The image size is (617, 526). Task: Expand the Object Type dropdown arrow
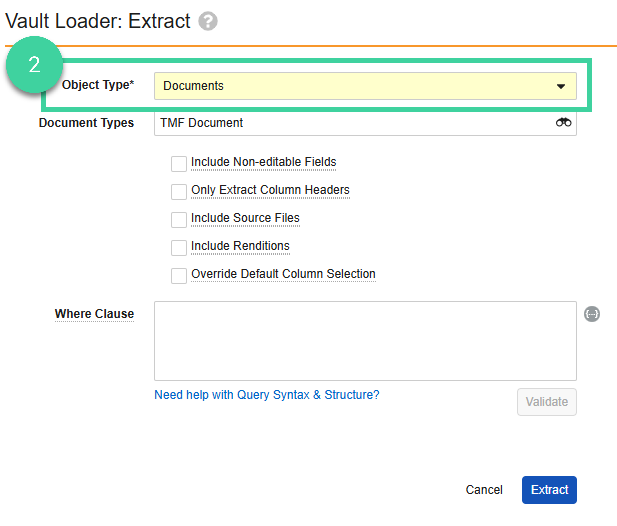click(x=561, y=86)
